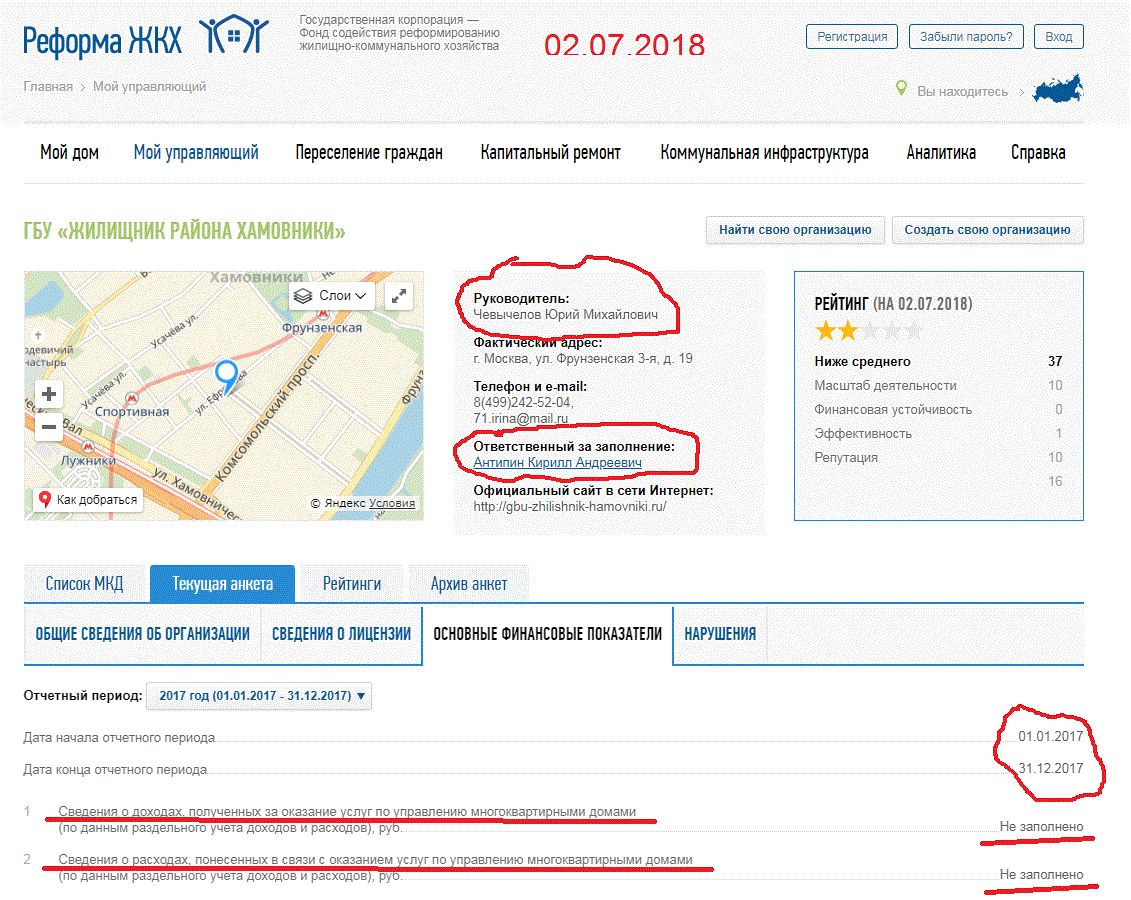Click the Спортивная metro icon on the map
The width and height of the screenshot is (1131, 900).
[x=132, y=398]
